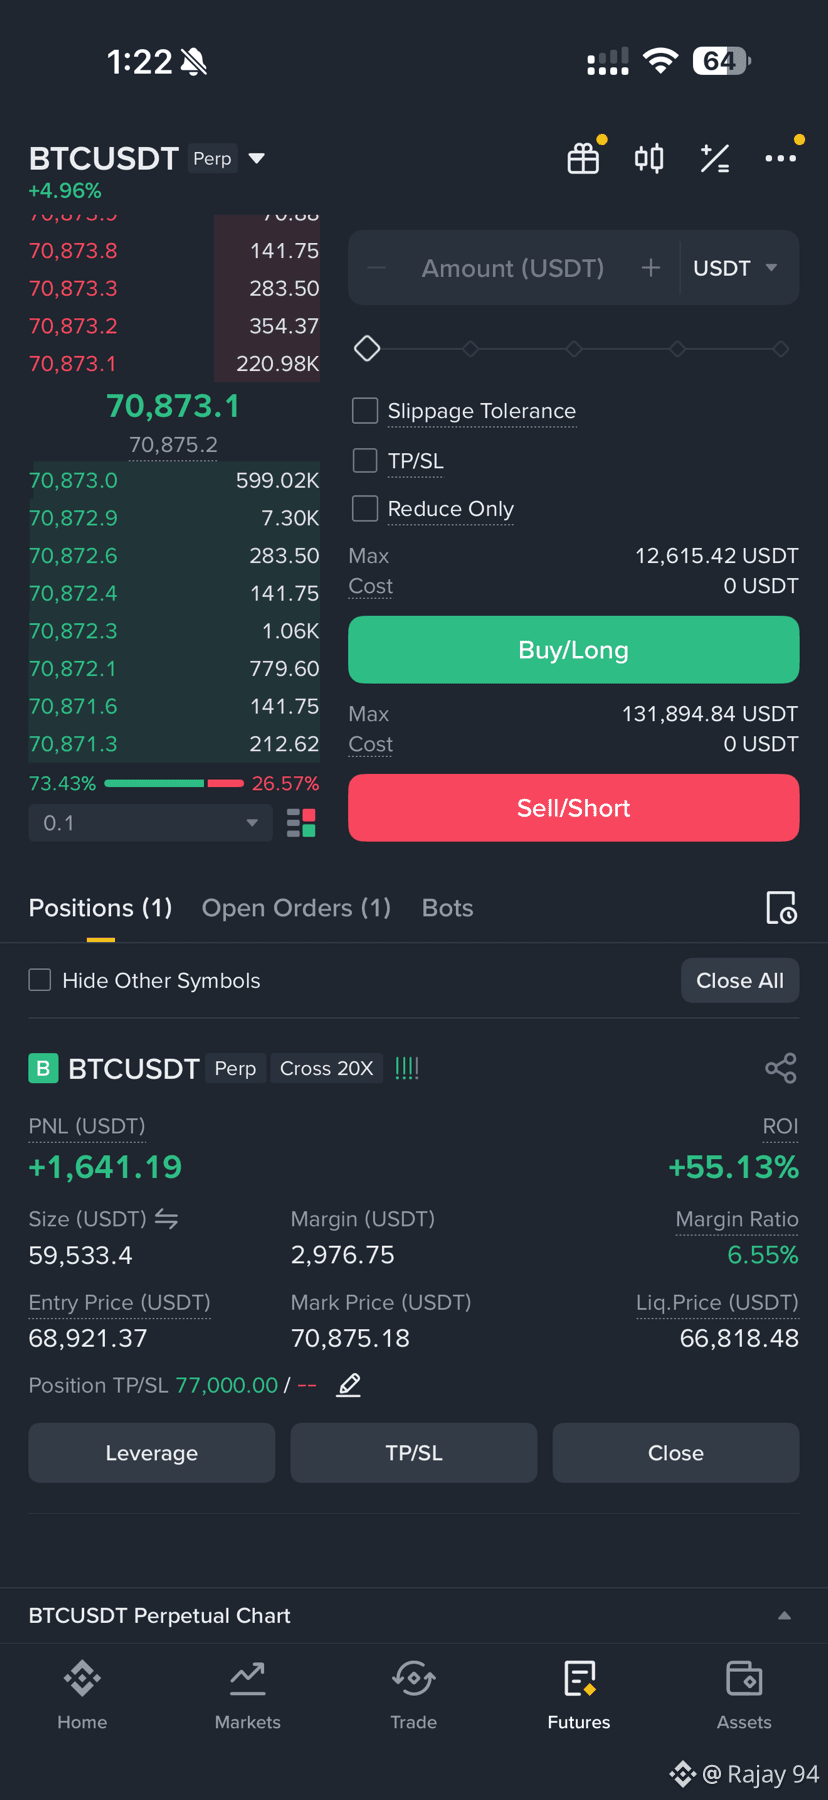This screenshot has width=828, height=1800.
Task: Open the three-dot more options menu
Action: pyautogui.click(x=781, y=158)
